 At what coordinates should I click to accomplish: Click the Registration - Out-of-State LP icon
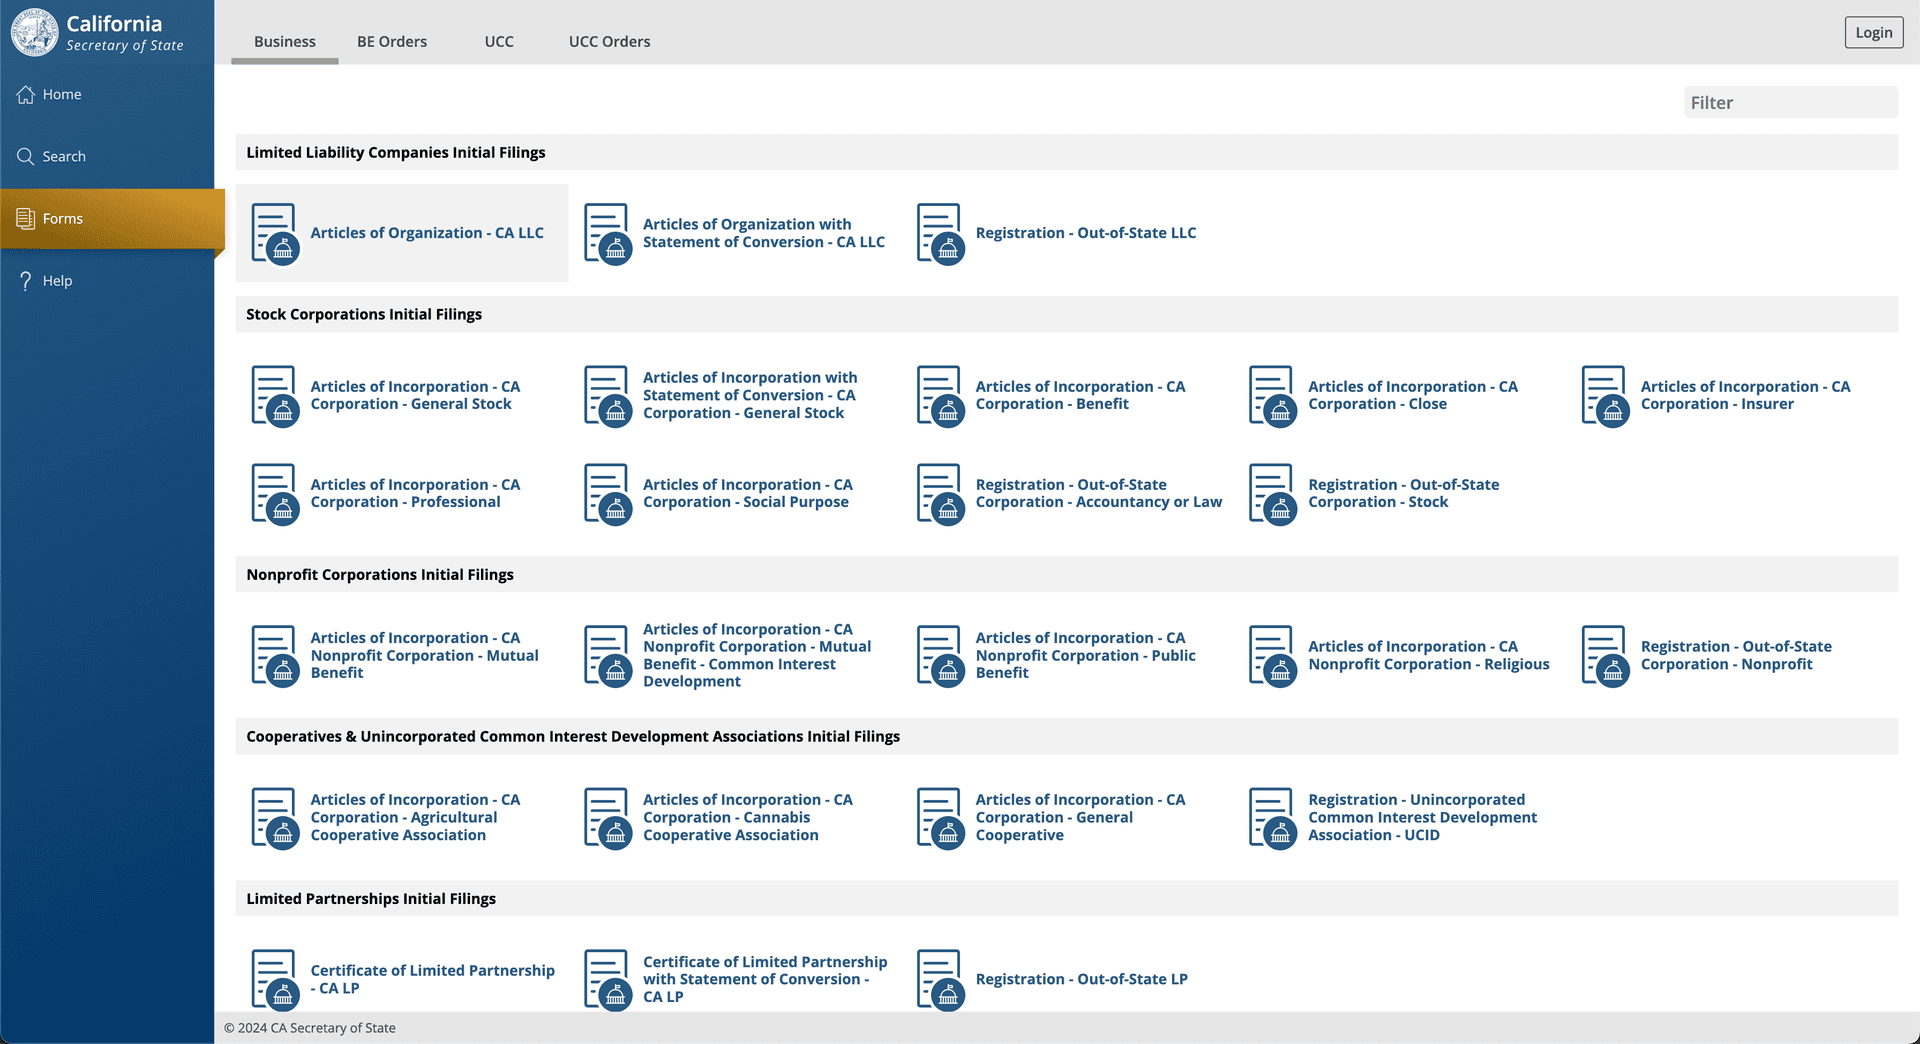tap(940, 979)
